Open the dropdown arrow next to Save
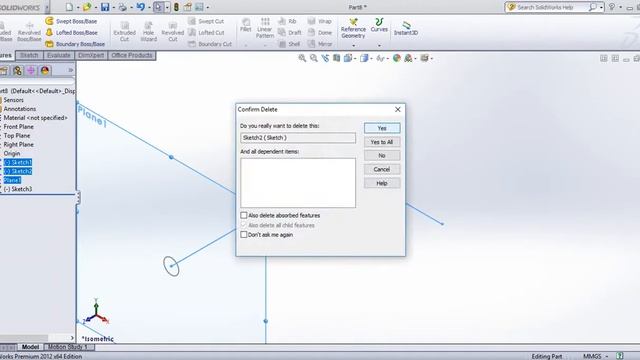Image resolution: width=640 pixels, height=360 pixels. pyautogui.click(x=113, y=7)
